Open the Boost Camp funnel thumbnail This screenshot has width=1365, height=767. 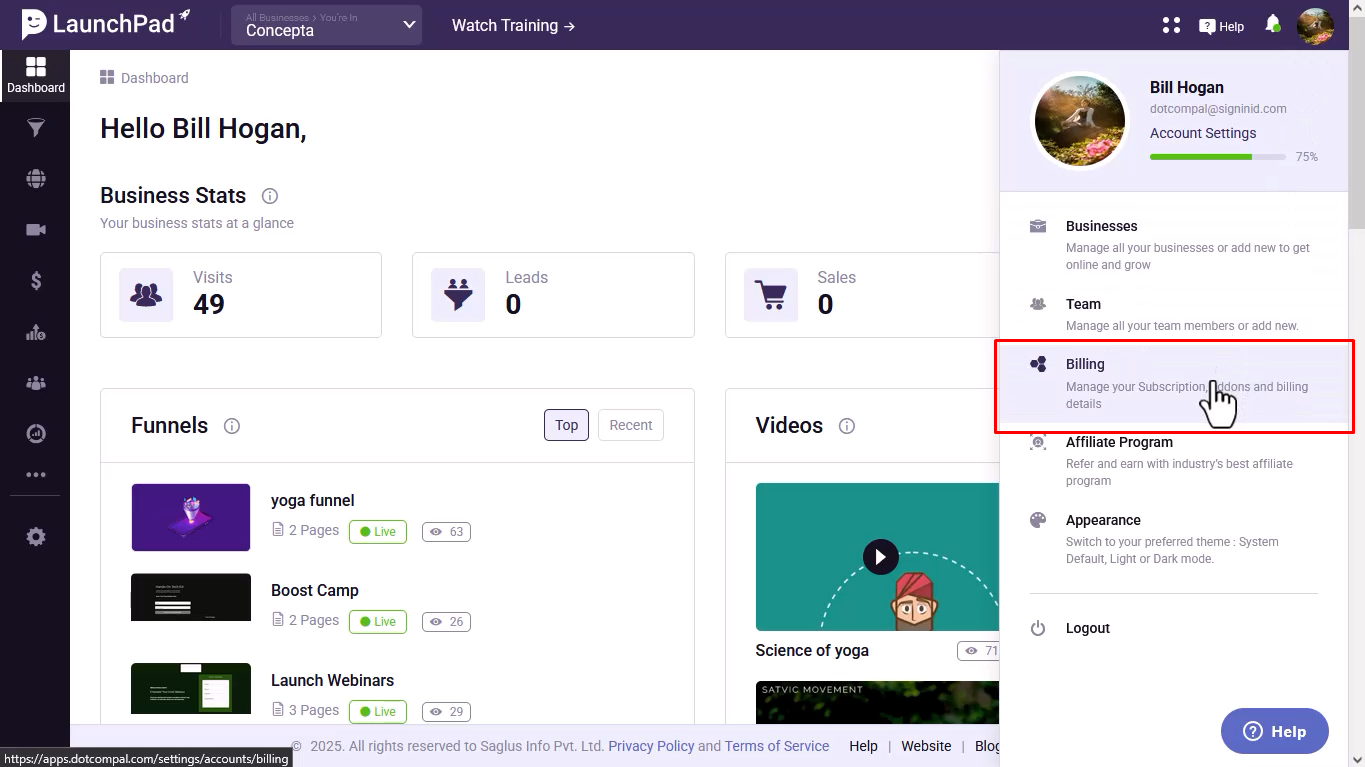click(191, 597)
